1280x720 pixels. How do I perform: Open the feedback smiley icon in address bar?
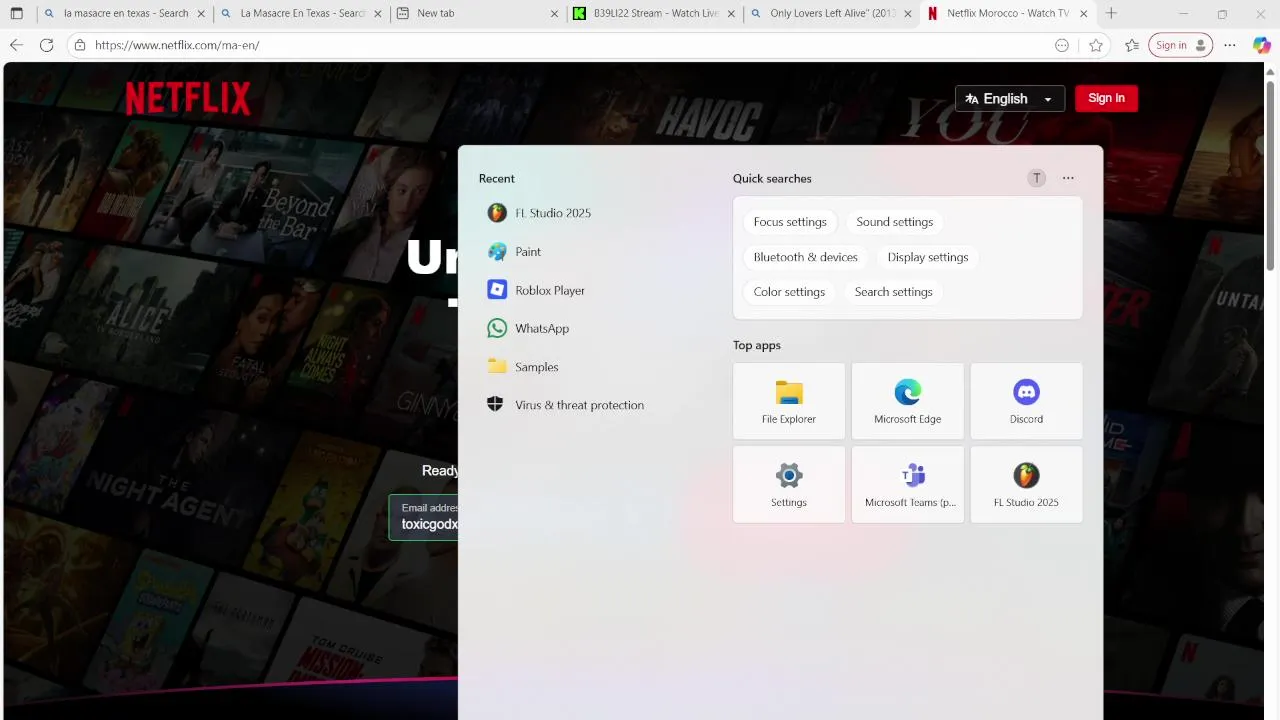1062,45
